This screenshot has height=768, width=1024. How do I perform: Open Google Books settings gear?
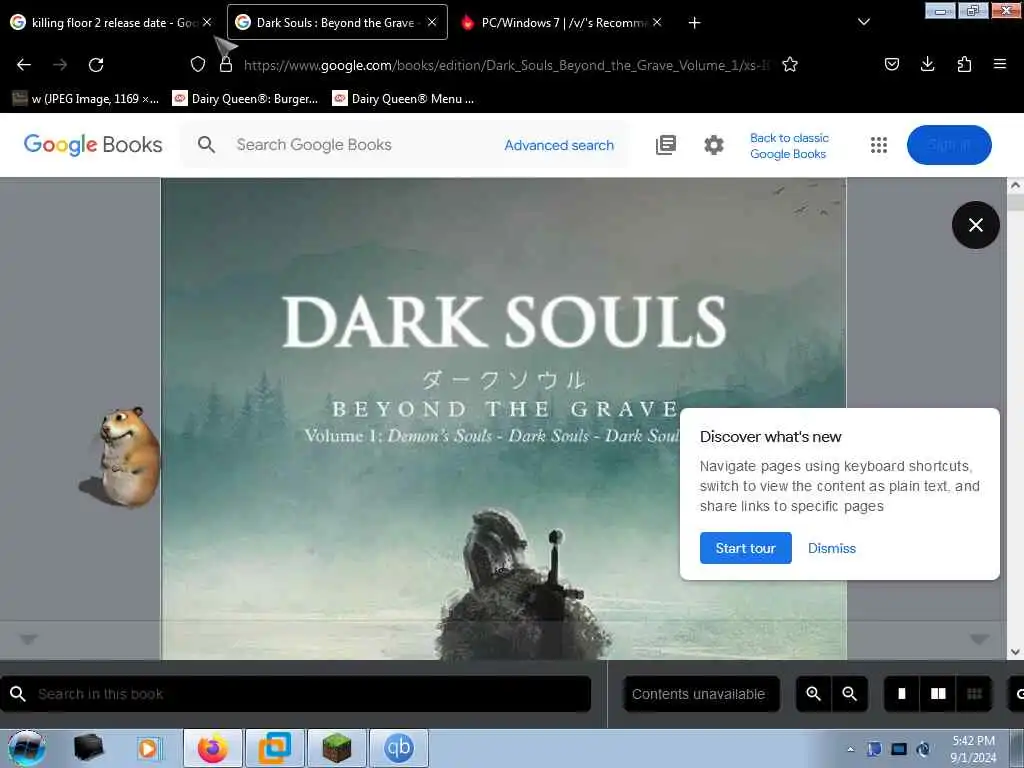tap(714, 145)
